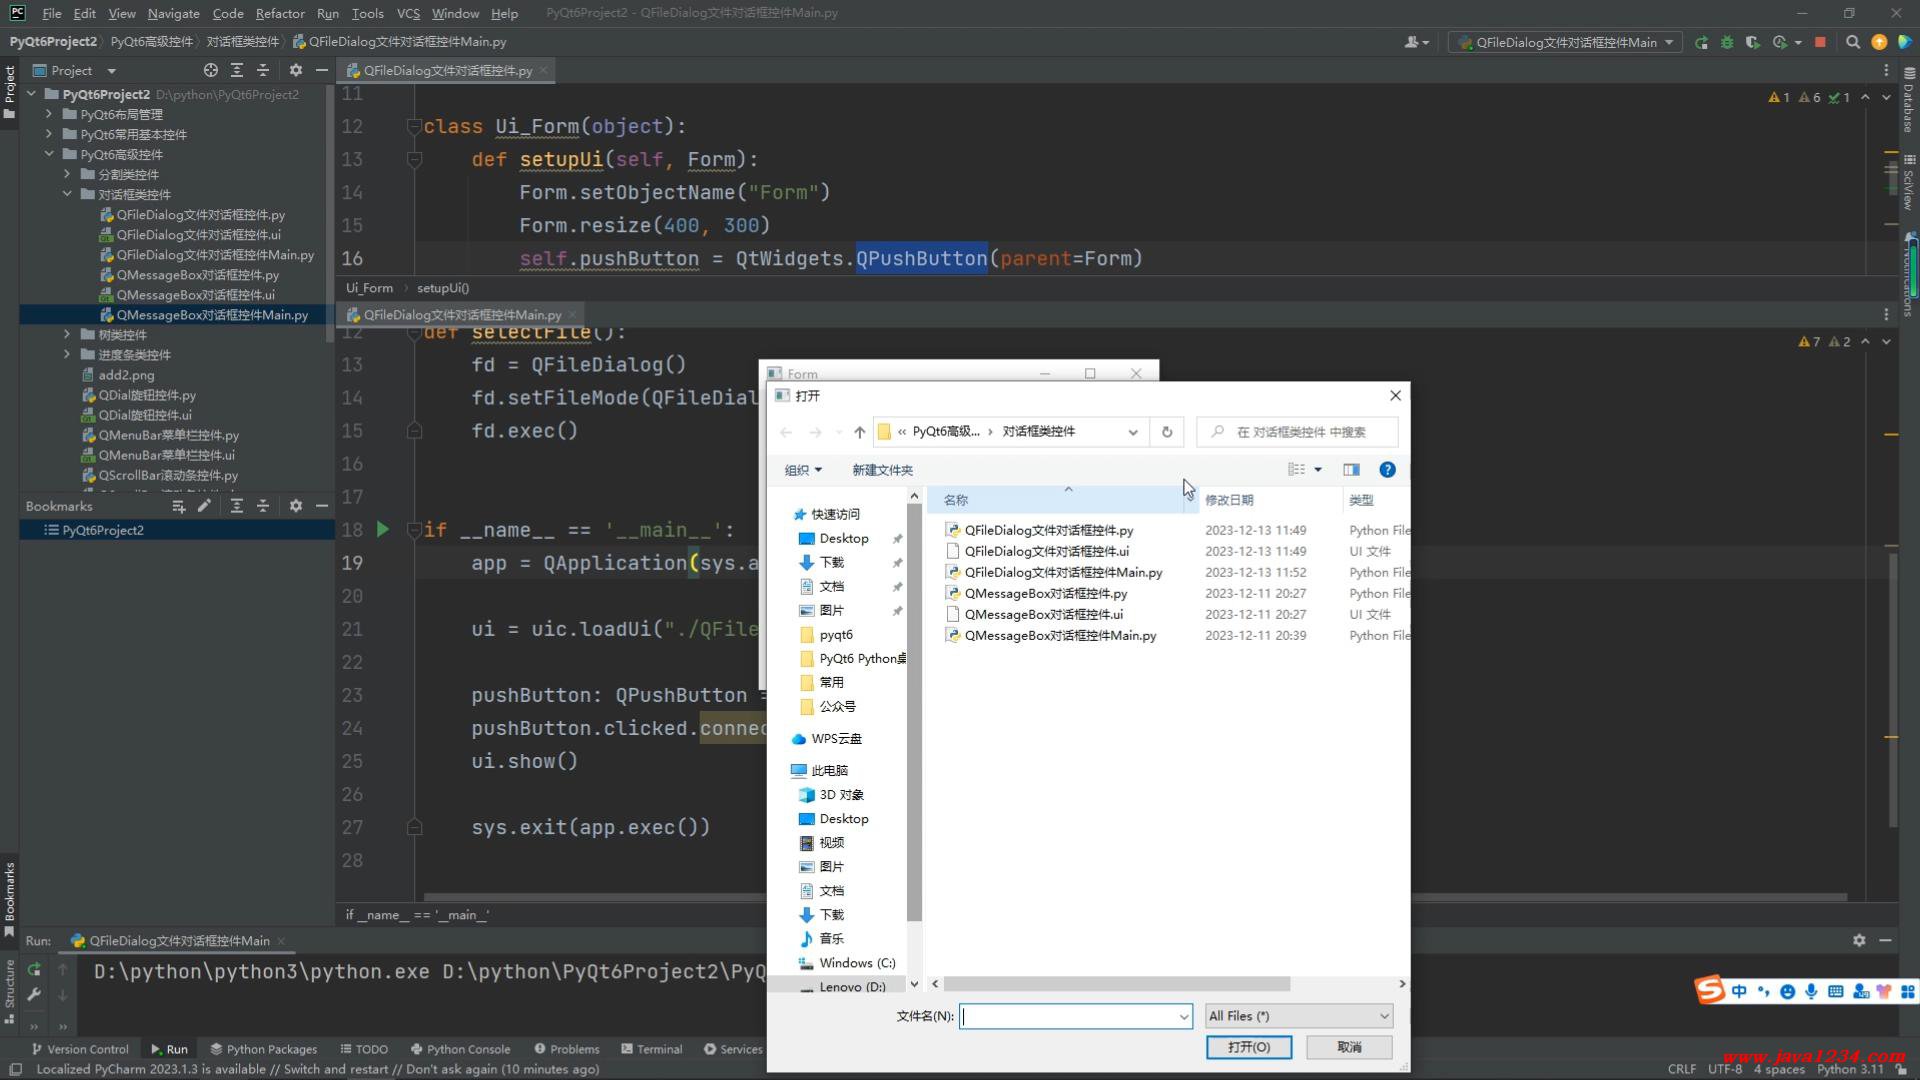The height and width of the screenshot is (1080, 1920).
Task: Sort files by 名称 column header
Action: pyautogui.click(x=1061, y=500)
